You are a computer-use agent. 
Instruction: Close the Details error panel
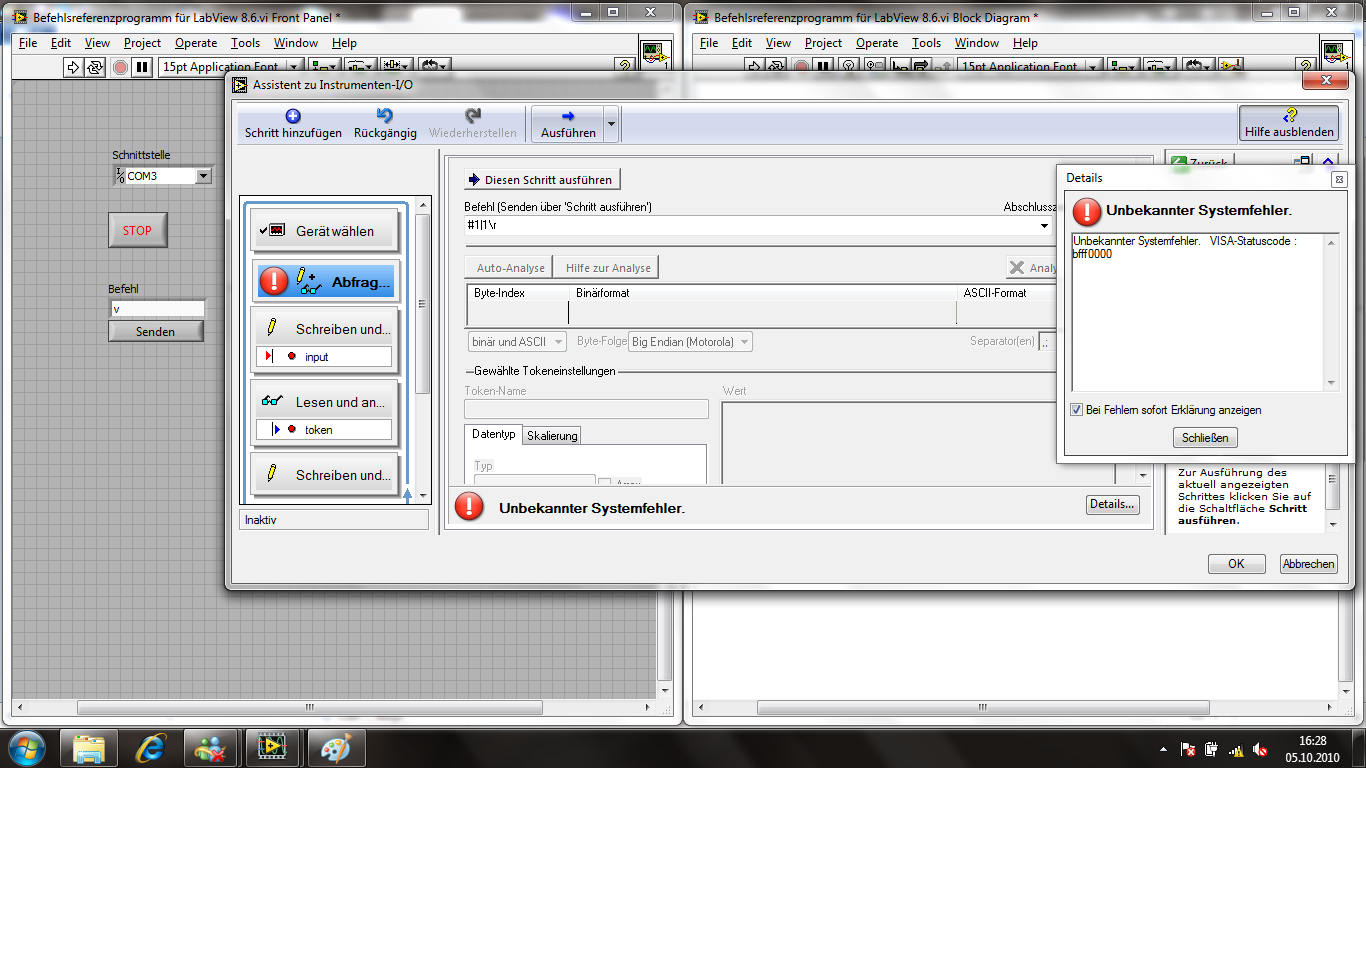click(x=1339, y=180)
